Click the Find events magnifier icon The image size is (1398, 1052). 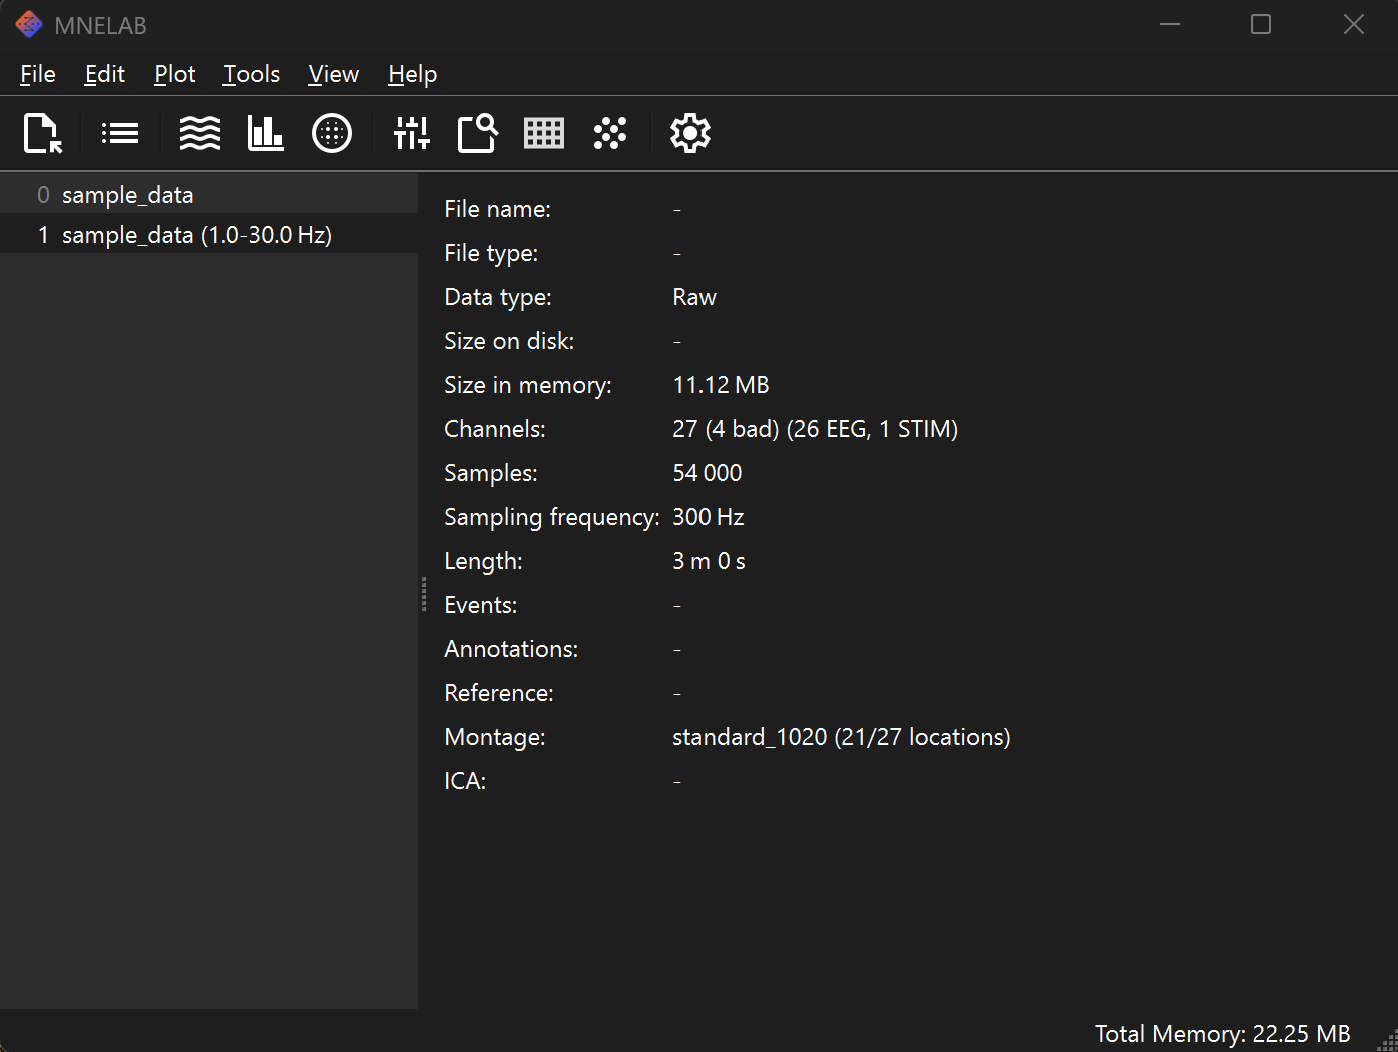[477, 133]
